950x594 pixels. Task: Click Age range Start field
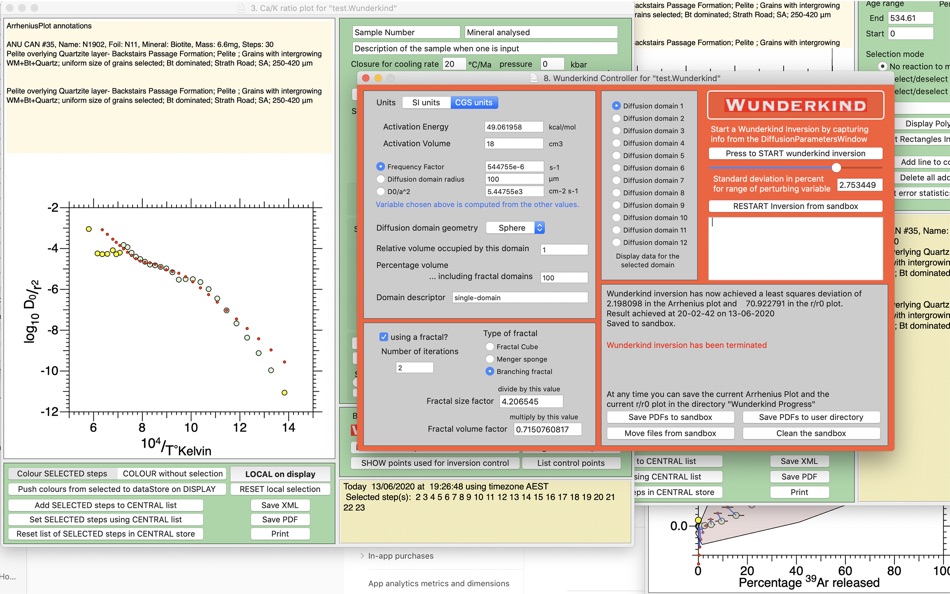[911, 33]
